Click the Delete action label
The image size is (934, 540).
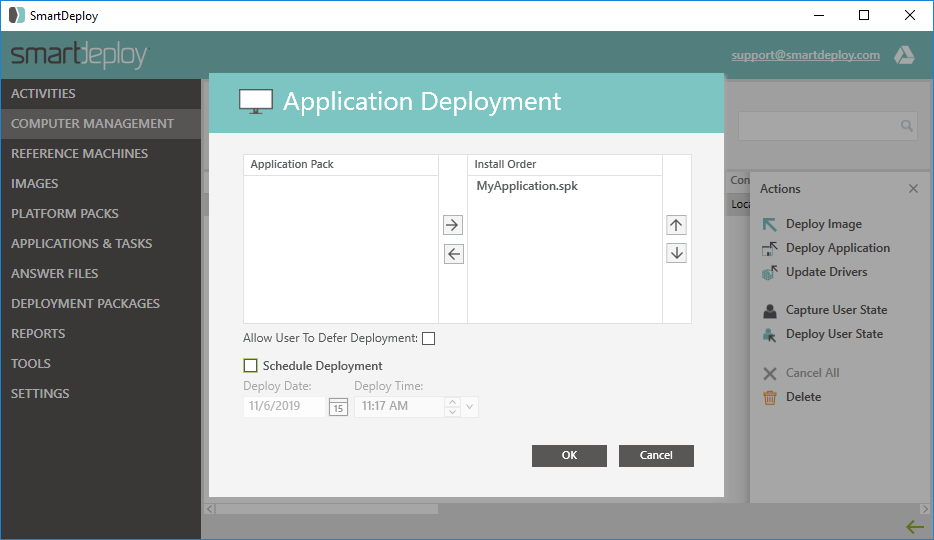[x=803, y=397]
